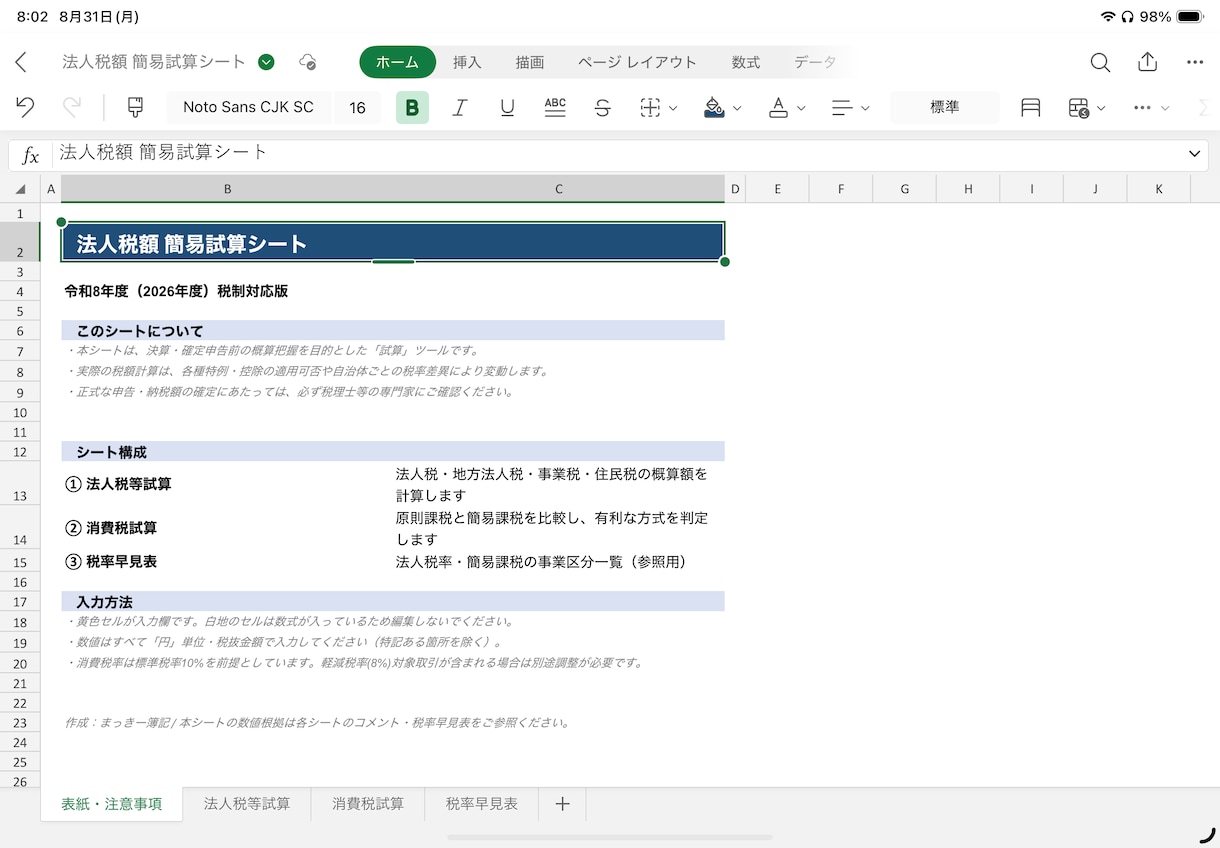Select the format painter tool

[135, 107]
